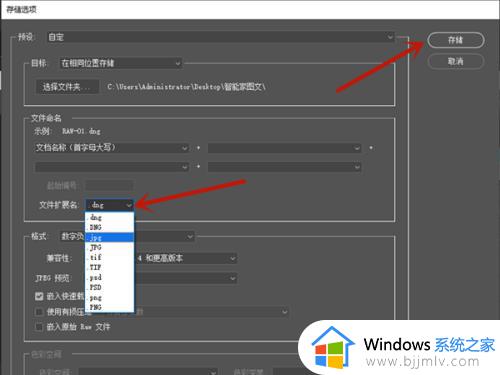Click the folder path C:\Users\Administrator\Desktop text
This screenshot has height=375, width=500.
click(186, 87)
